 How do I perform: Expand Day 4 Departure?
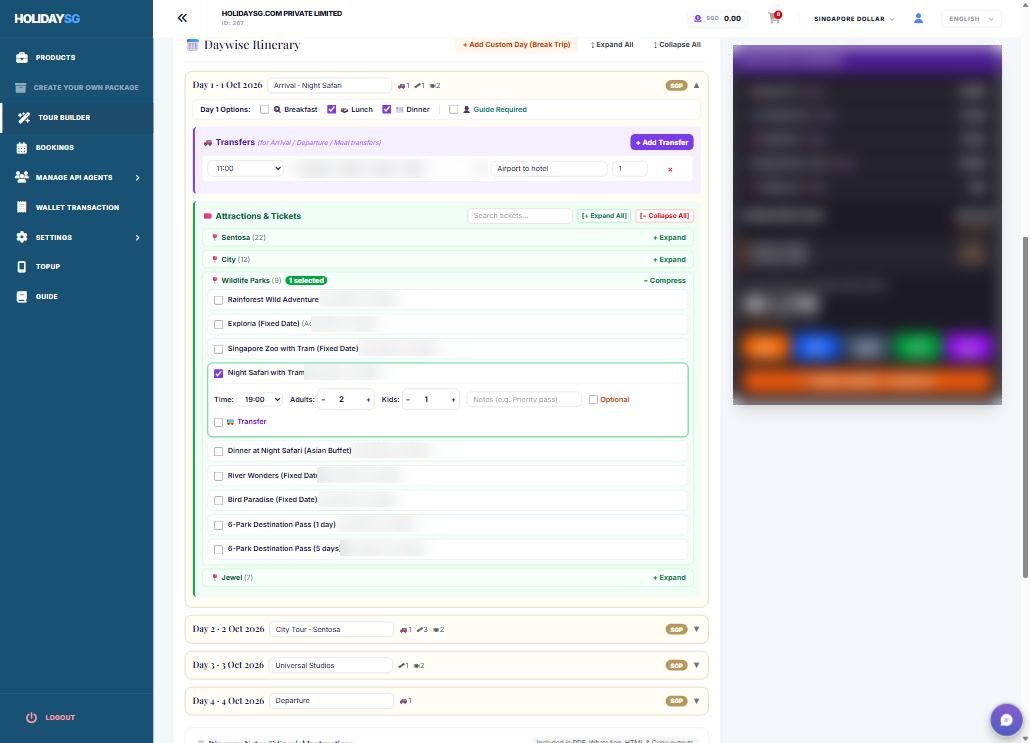click(x=696, y=701)
